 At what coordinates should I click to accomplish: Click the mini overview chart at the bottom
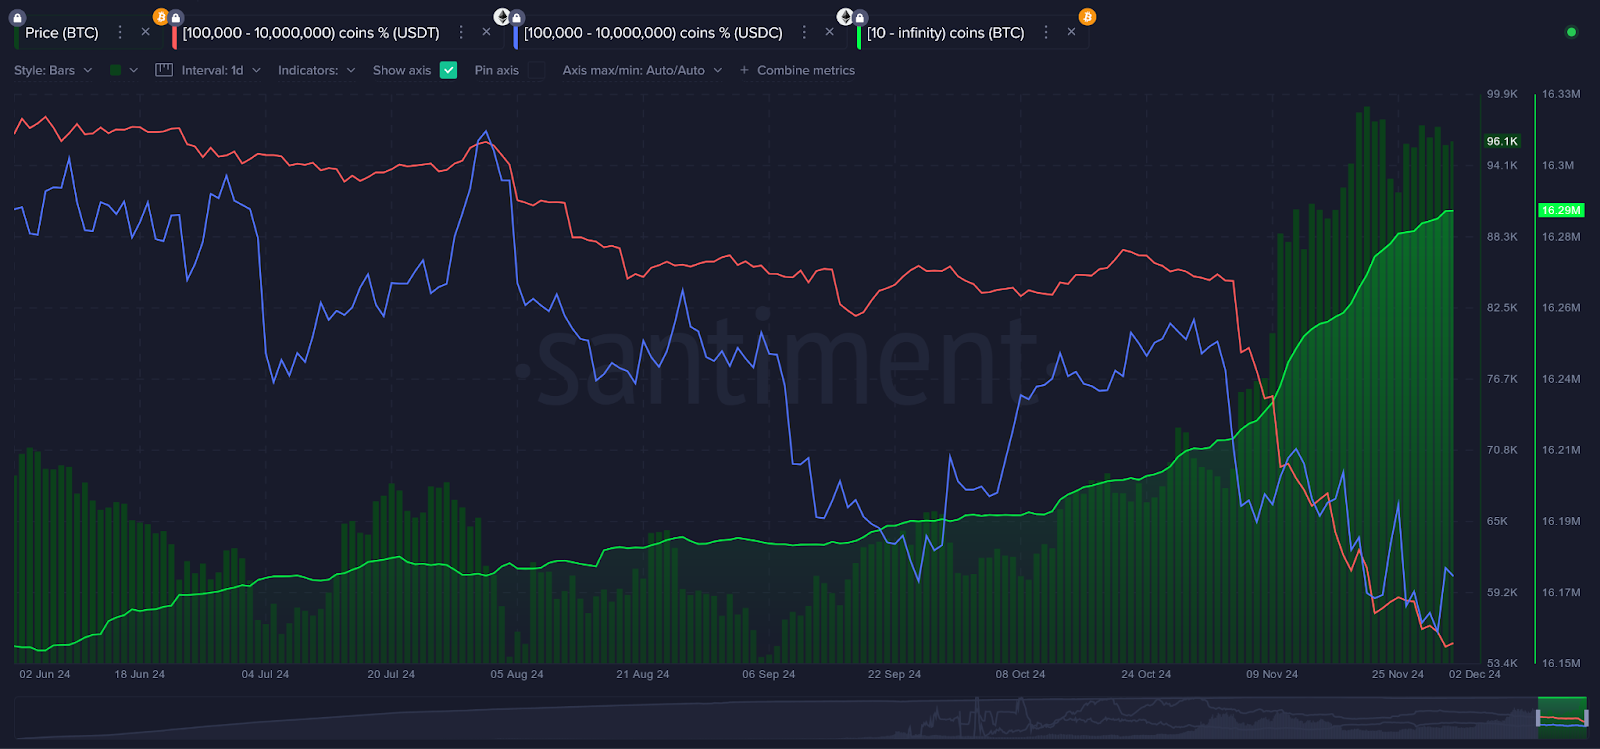(800, 718)
